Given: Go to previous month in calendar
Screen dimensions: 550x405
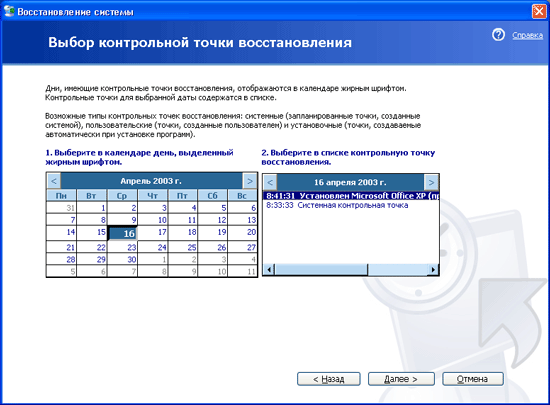Looking at the screenshot, I should (x=54, y=181).
